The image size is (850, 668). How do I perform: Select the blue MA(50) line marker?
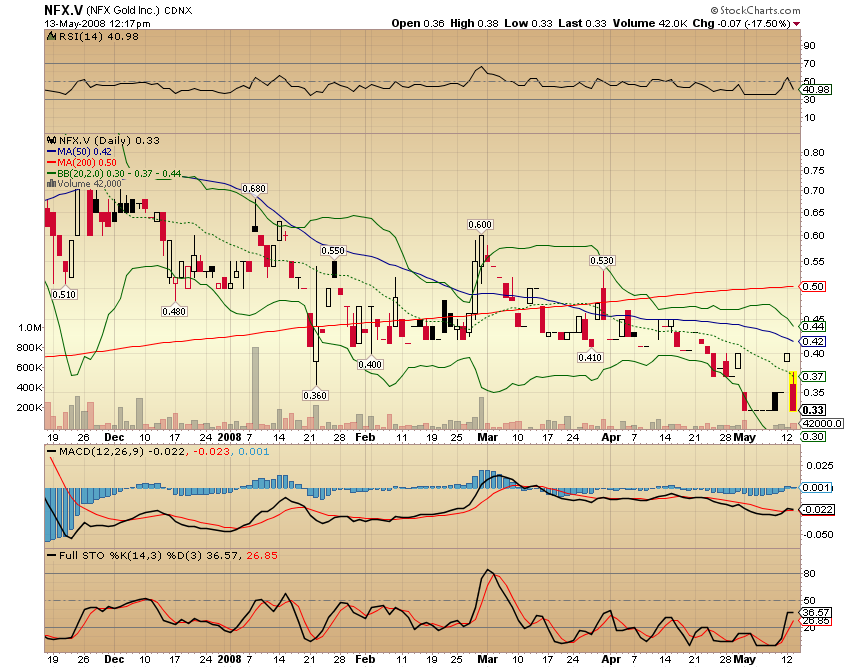pyautogui.click(x=50, y=152)
